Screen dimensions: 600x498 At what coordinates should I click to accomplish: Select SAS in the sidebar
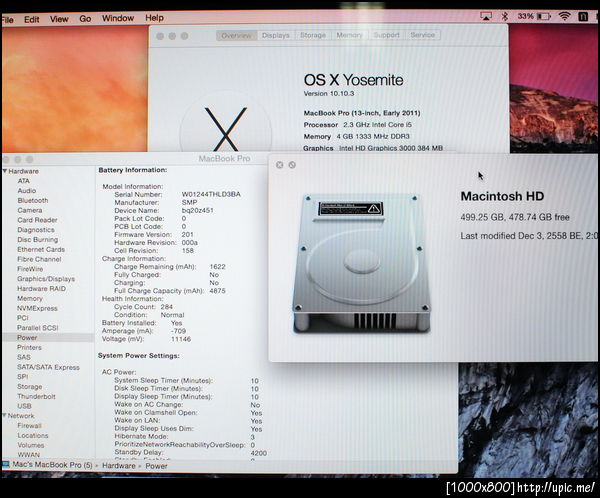24,357
